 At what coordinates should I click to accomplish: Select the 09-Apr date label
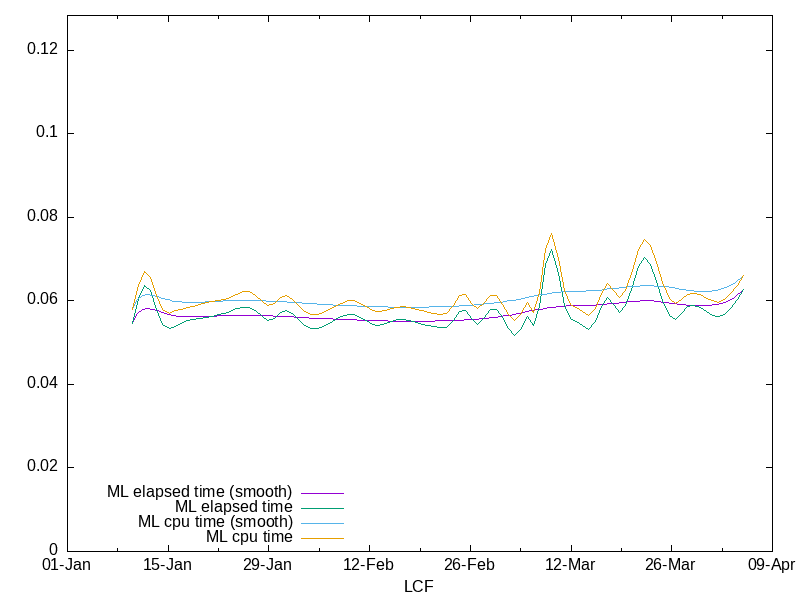point(771,565)
